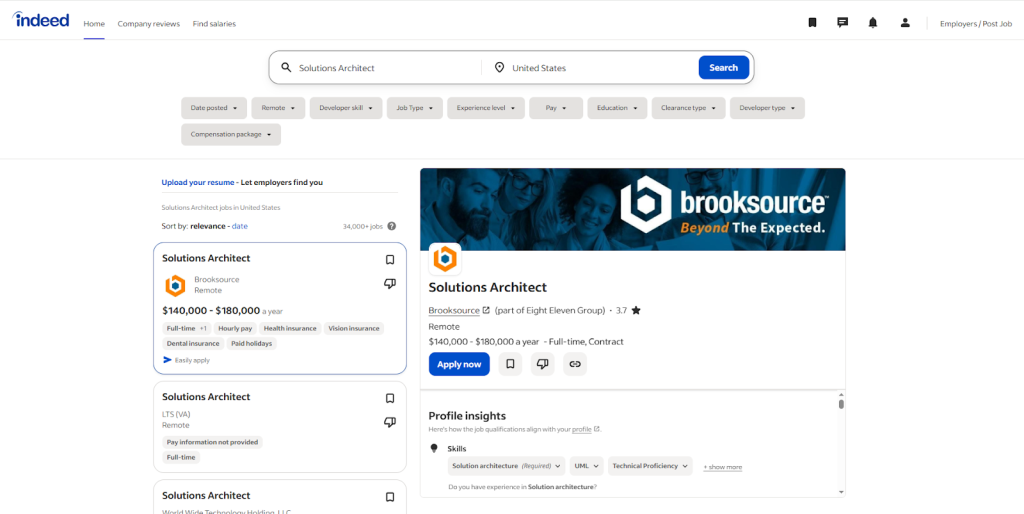This screenshot has height=514, width=1024.
Task: Open the Job Type filter dropdown
Action: (x=415, y=108)
